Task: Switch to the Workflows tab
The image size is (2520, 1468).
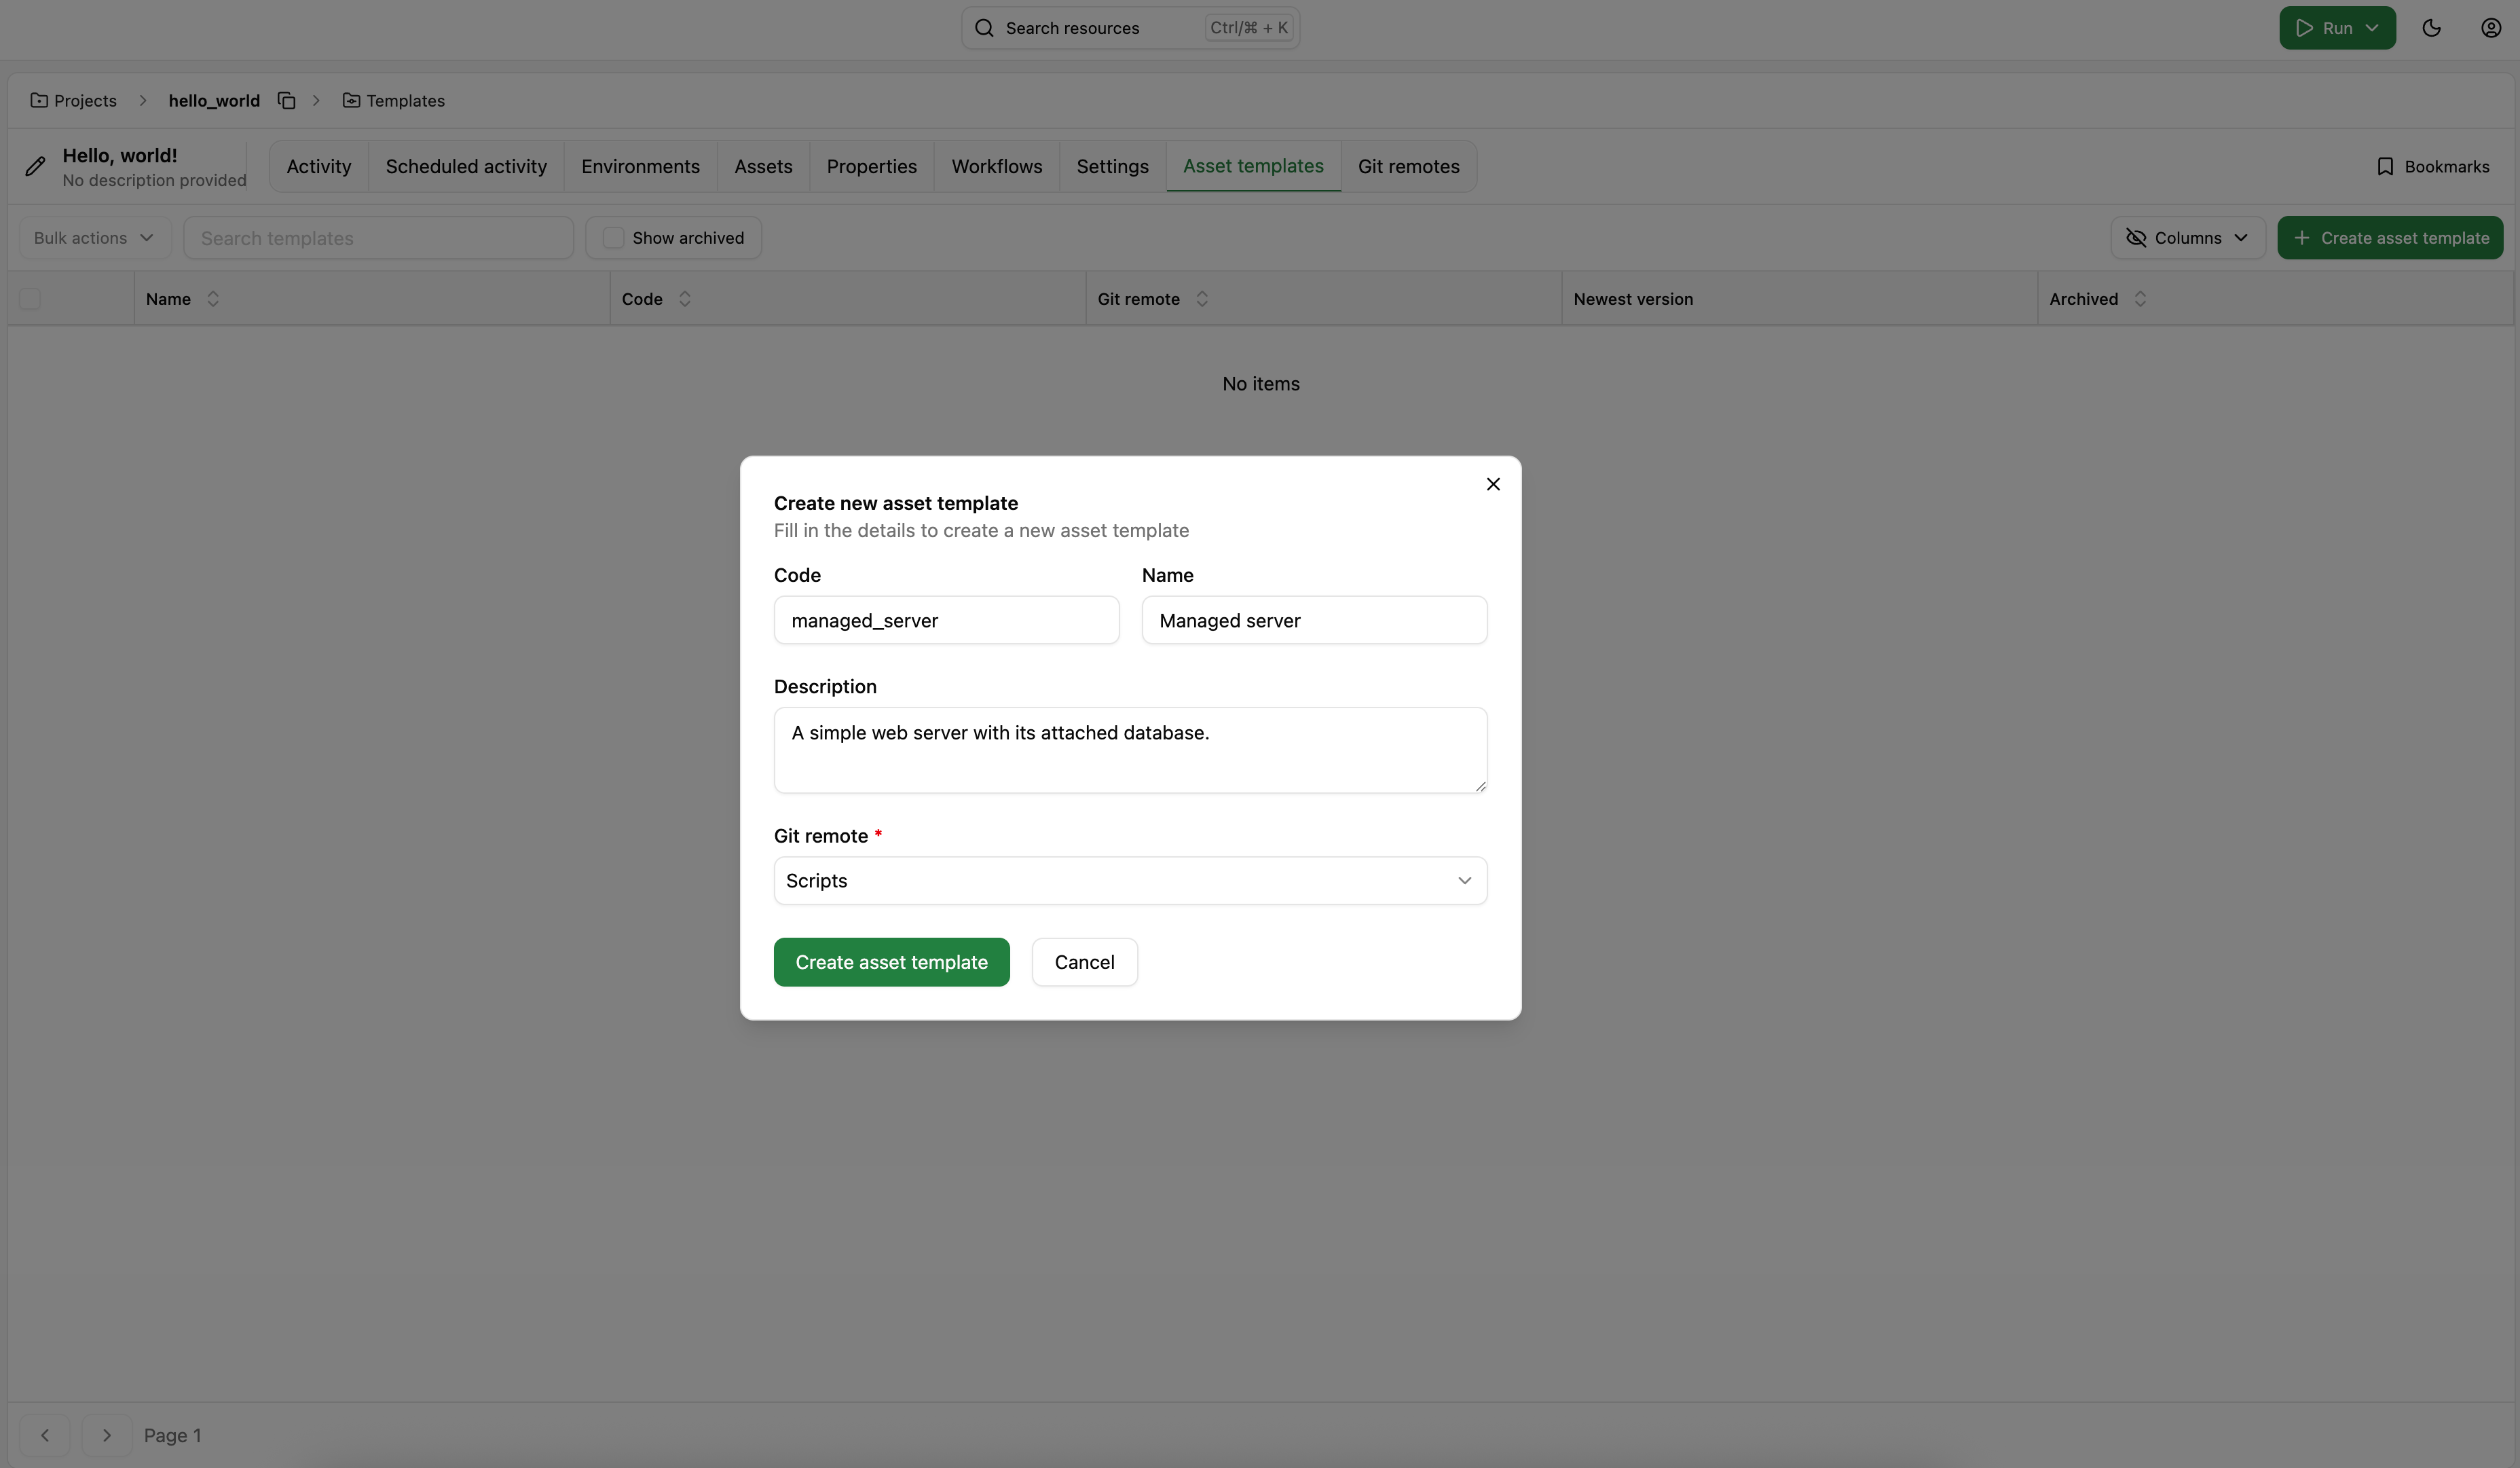Action: pyautogui.click(x=996, y=166)
